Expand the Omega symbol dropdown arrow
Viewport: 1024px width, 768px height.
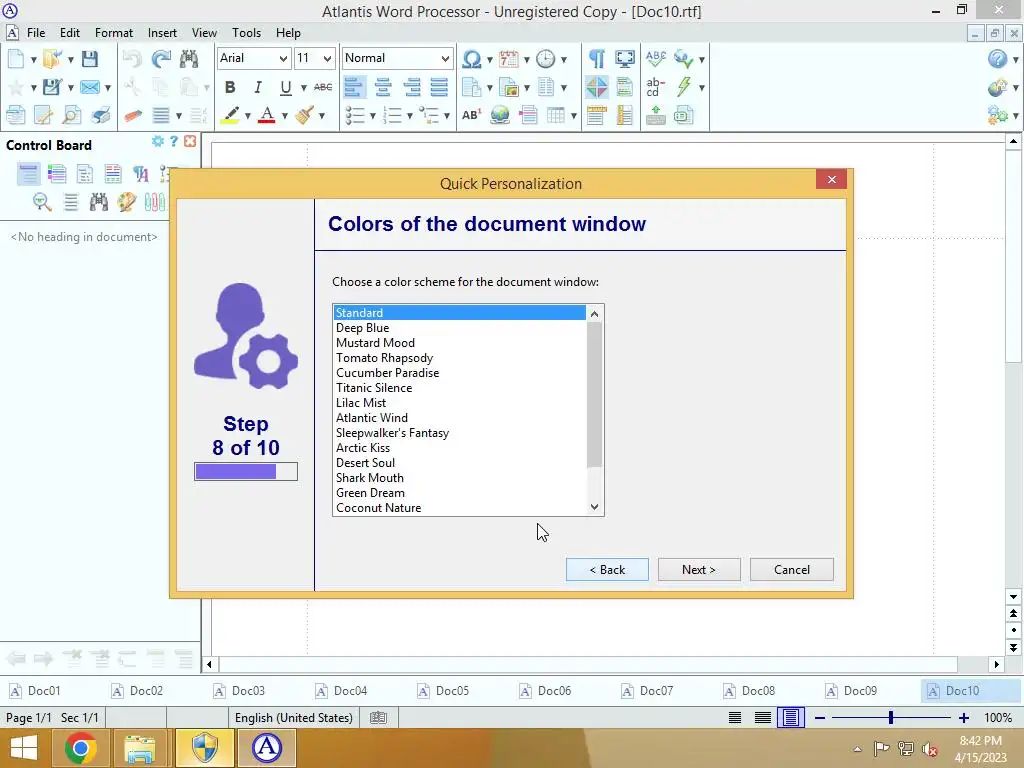pyautogui.click(x=490, y=59)
